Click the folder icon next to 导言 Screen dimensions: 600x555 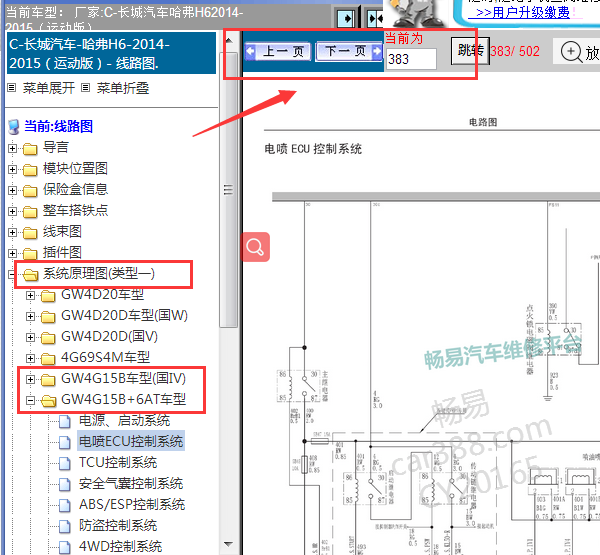point(30,148)
